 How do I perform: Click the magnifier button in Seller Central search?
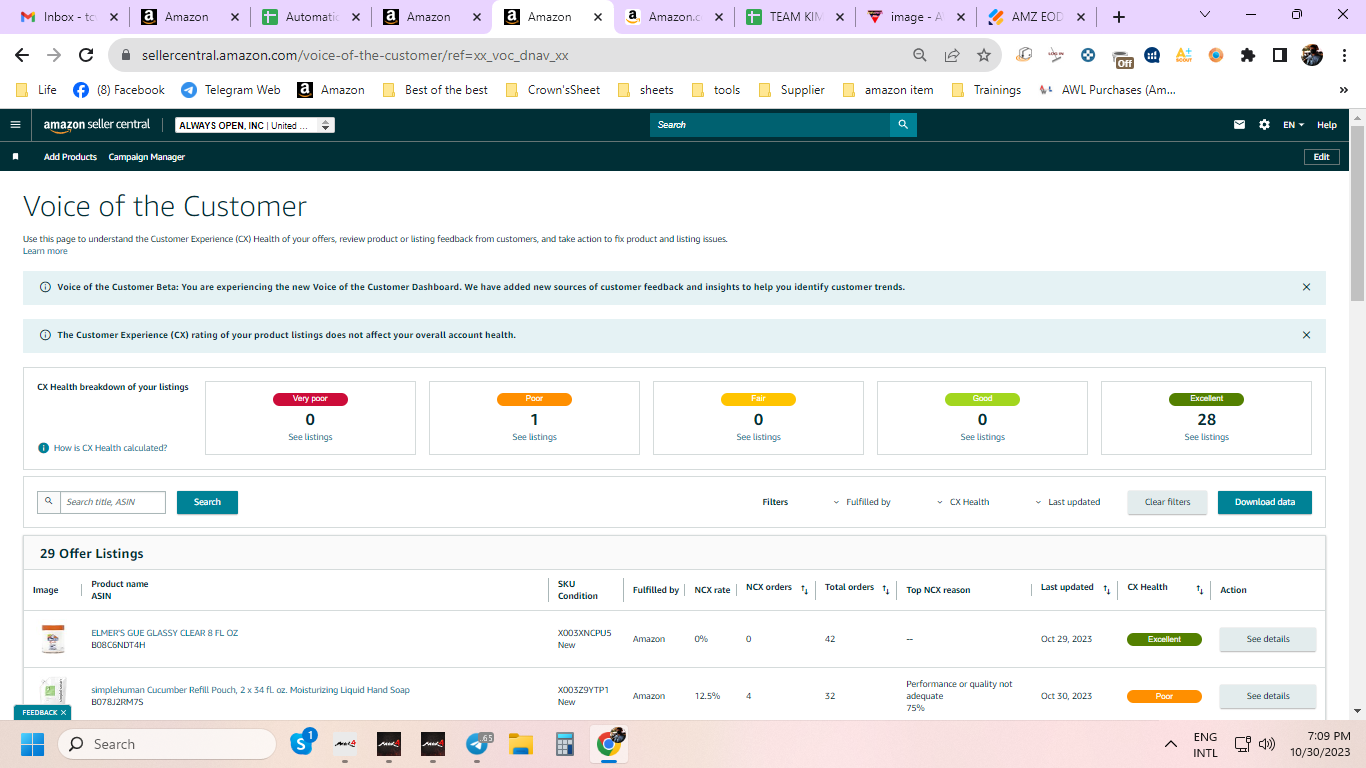[x=903, y=125]
